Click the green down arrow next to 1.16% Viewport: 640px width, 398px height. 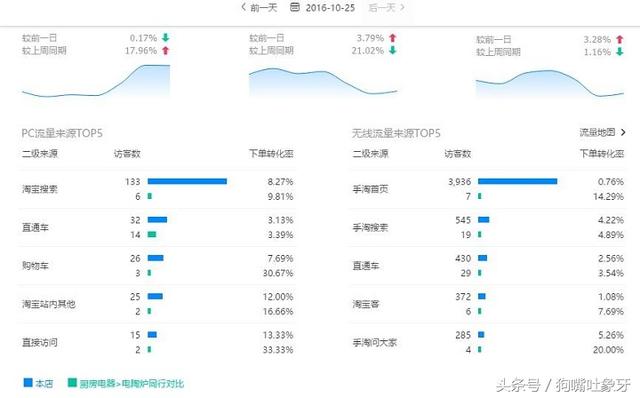(620, 52)
